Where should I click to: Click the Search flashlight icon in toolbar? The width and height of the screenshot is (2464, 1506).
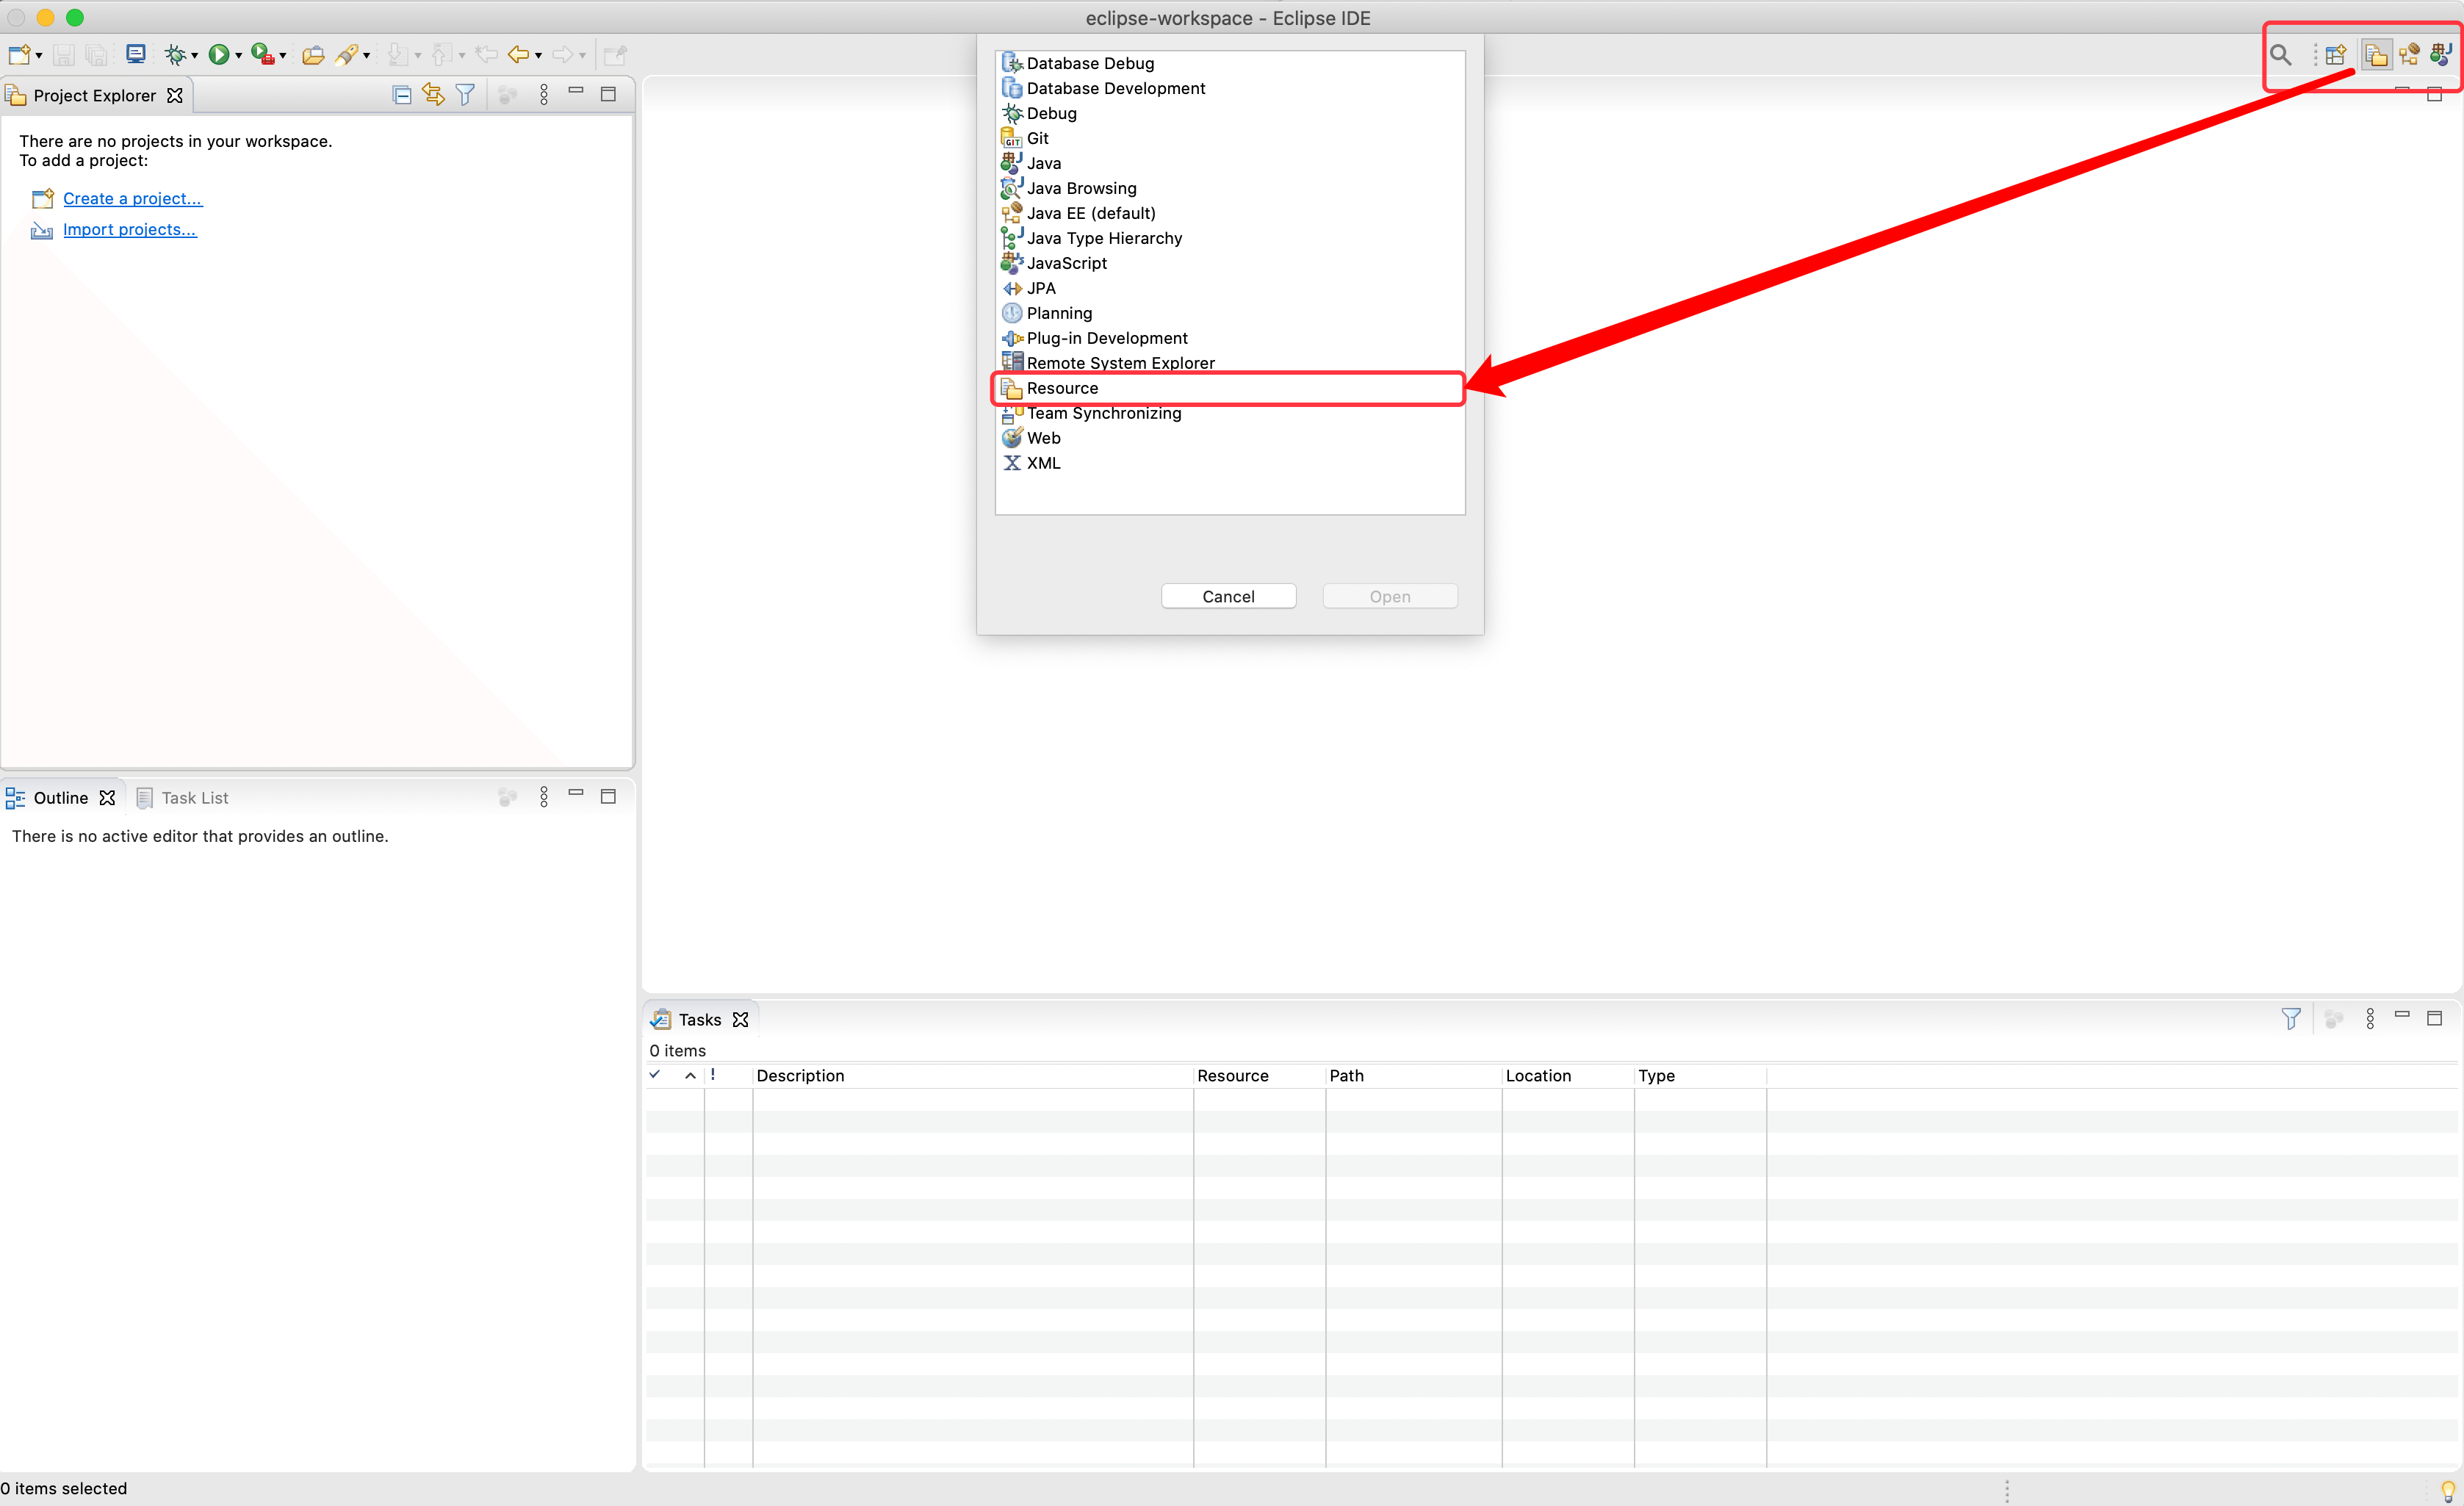point(346,55)
